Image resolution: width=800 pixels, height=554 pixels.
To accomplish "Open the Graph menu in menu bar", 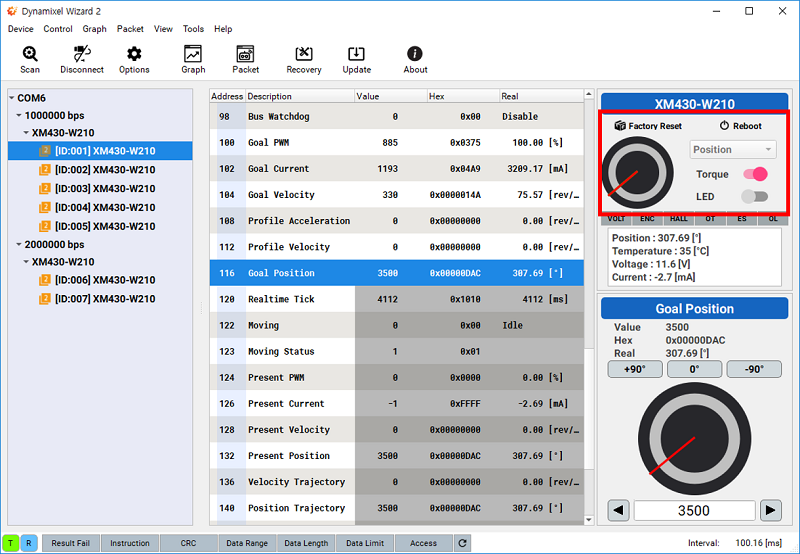I will pyautogui.click(x=94, y=29).
